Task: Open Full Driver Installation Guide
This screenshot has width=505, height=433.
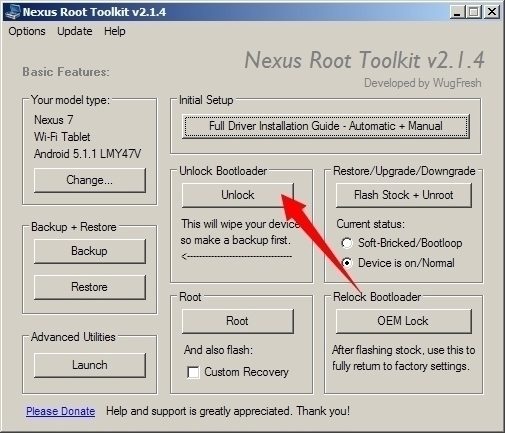Action: (x=326, y=126)
